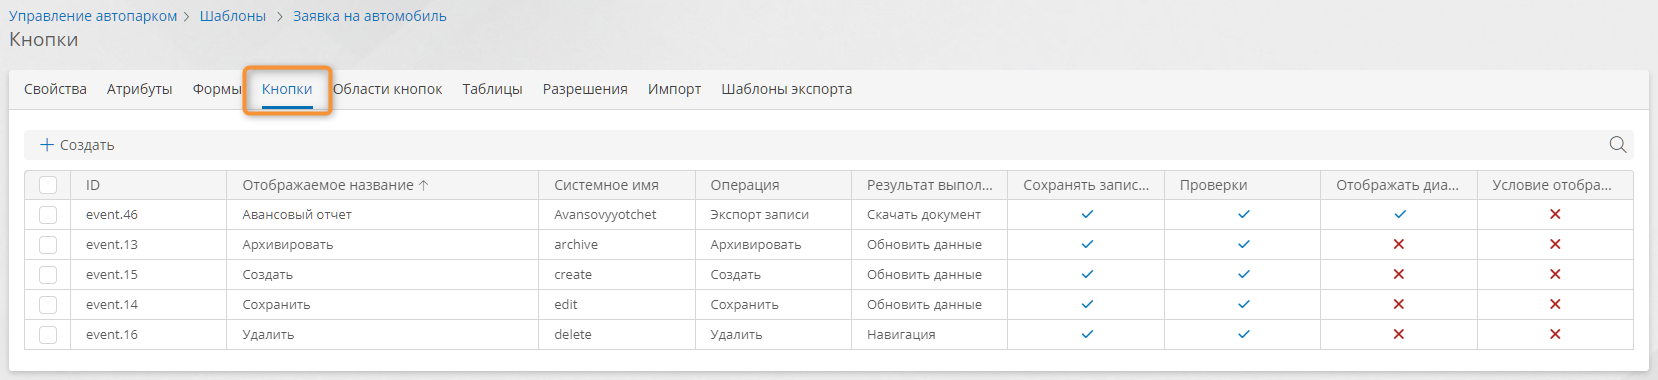Check the box for event.15 row

(48, 275)
